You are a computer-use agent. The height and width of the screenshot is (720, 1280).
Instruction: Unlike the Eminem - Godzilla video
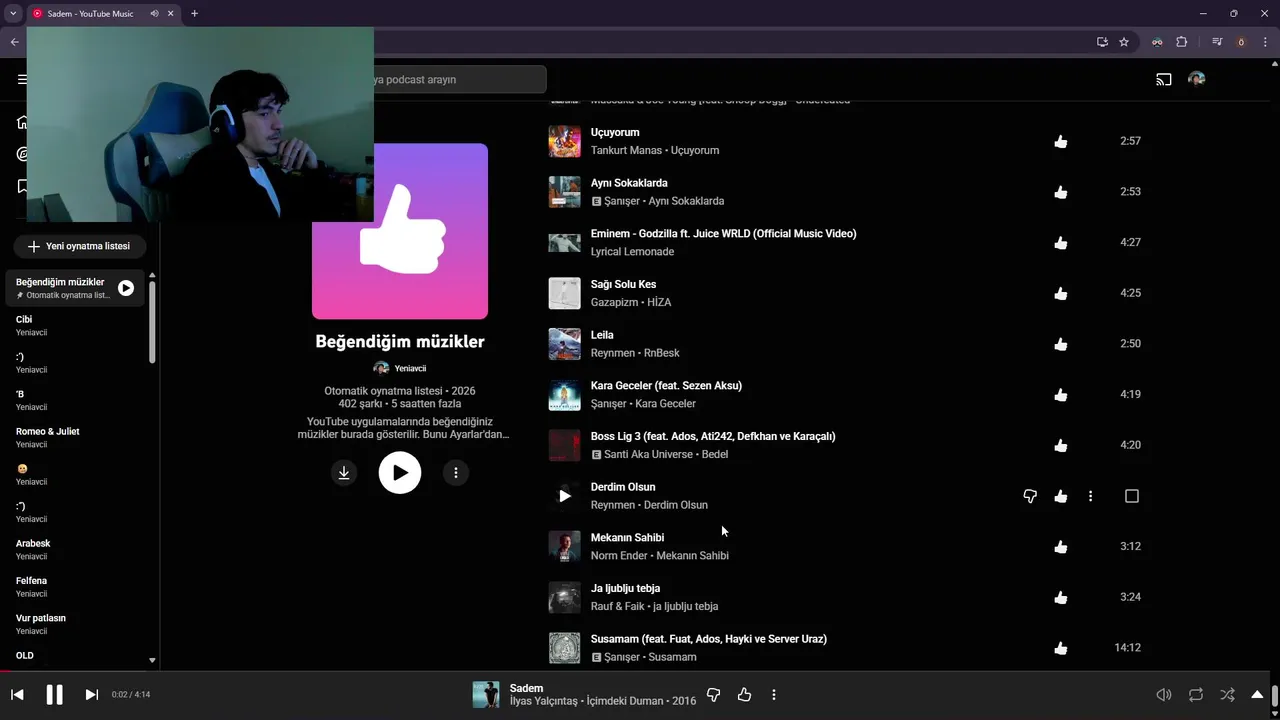coord(1061,243)
